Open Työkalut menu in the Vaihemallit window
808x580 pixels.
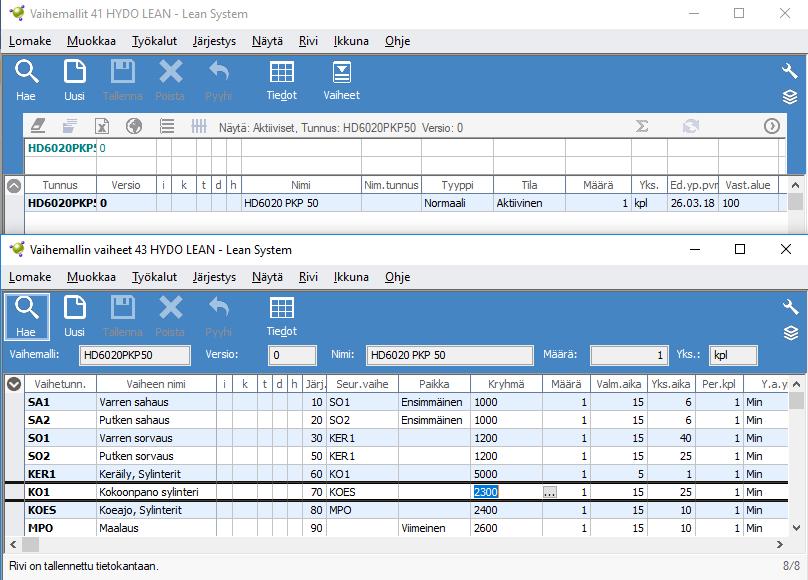tap(154, 41)
